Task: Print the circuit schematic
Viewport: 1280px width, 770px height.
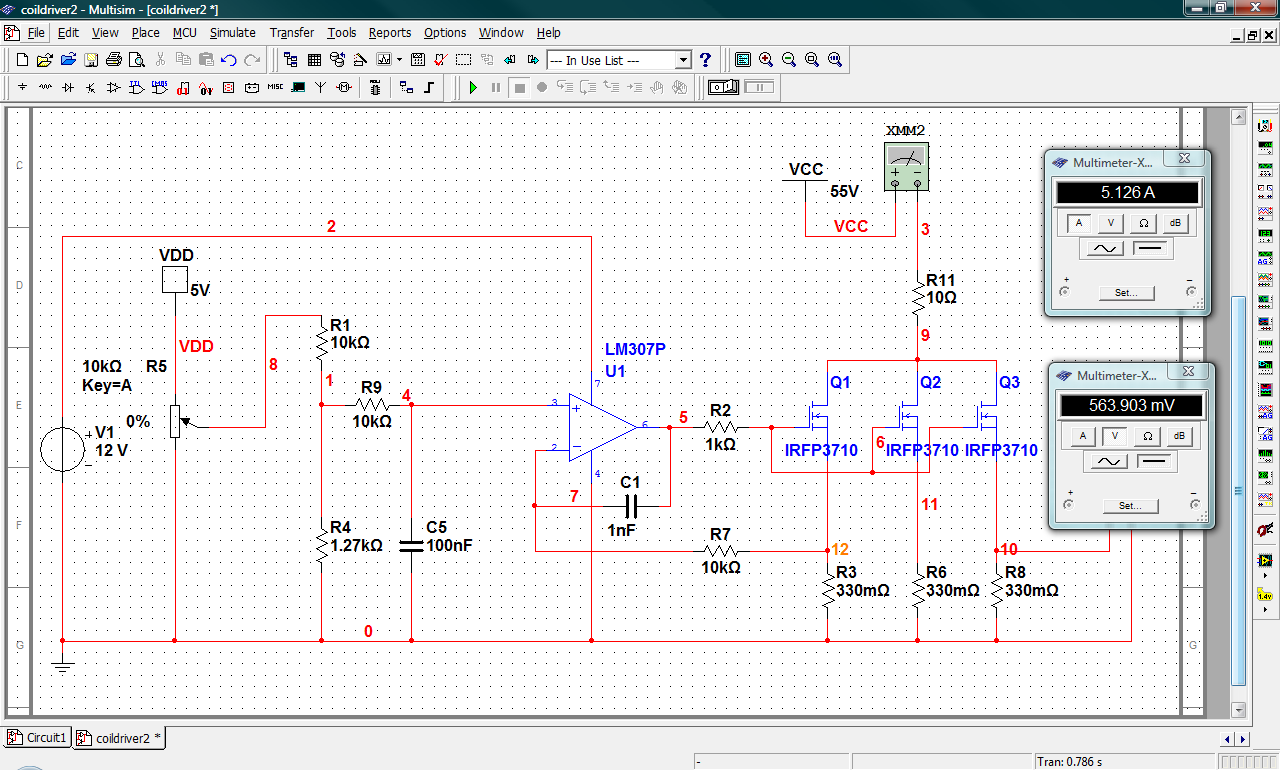Action: (114, 60)
